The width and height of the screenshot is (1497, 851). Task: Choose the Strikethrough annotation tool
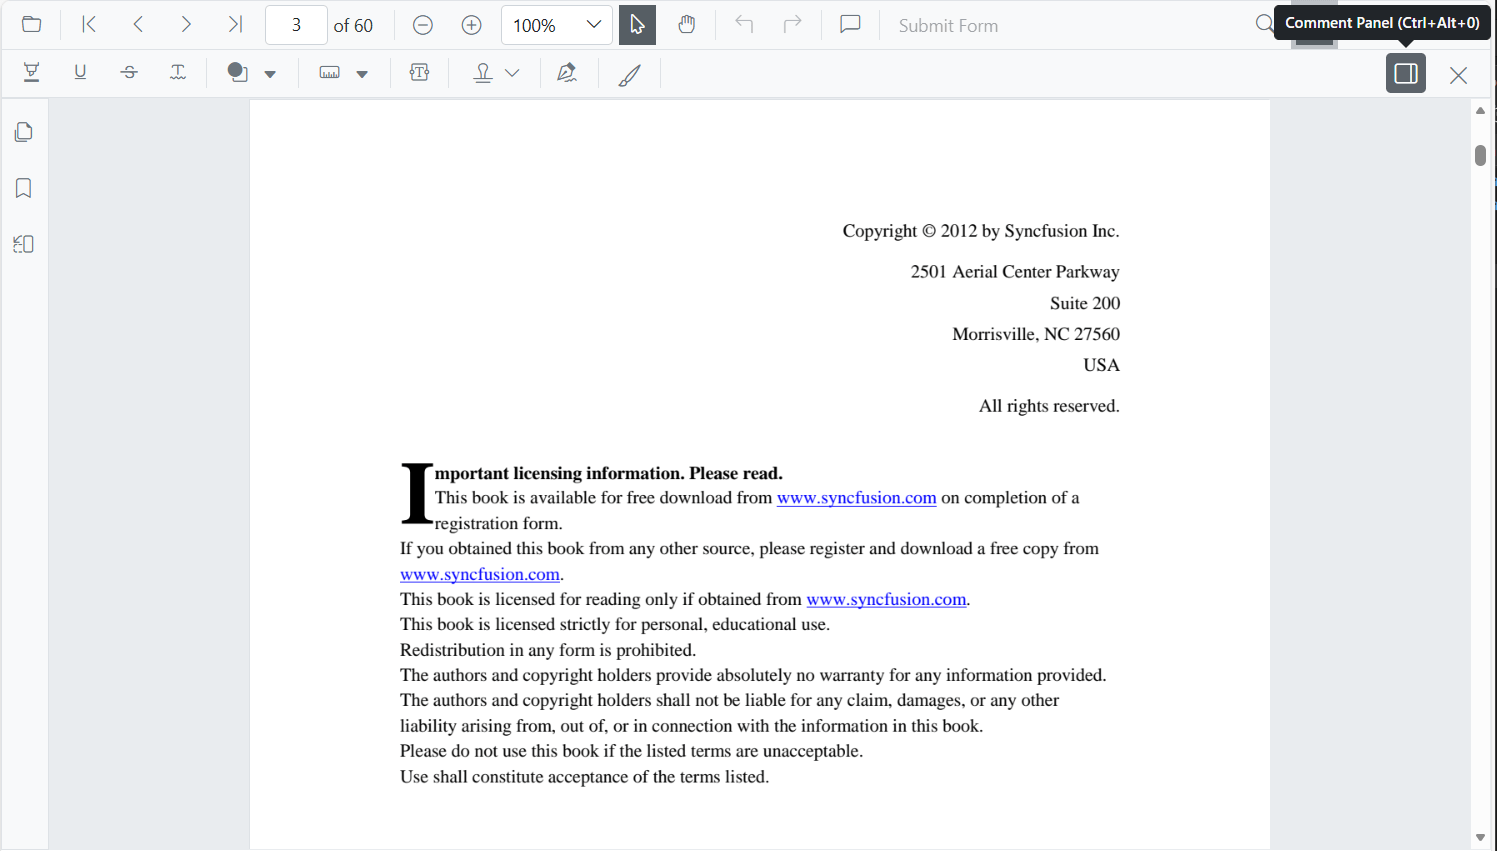pos(129,73)
